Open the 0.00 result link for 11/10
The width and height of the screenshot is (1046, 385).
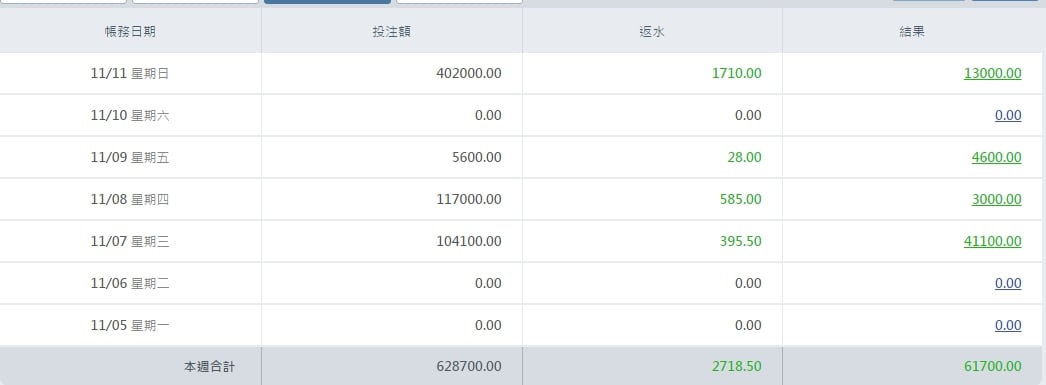tap(1008, 115)
